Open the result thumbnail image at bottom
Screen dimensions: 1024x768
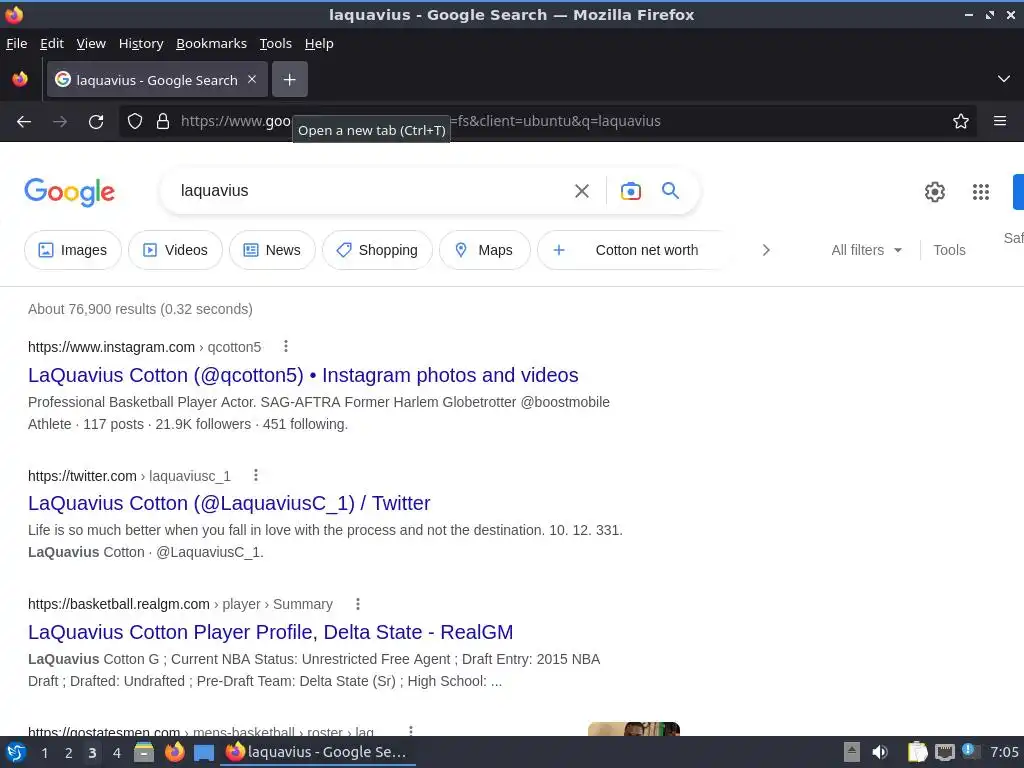click(633, 729)
